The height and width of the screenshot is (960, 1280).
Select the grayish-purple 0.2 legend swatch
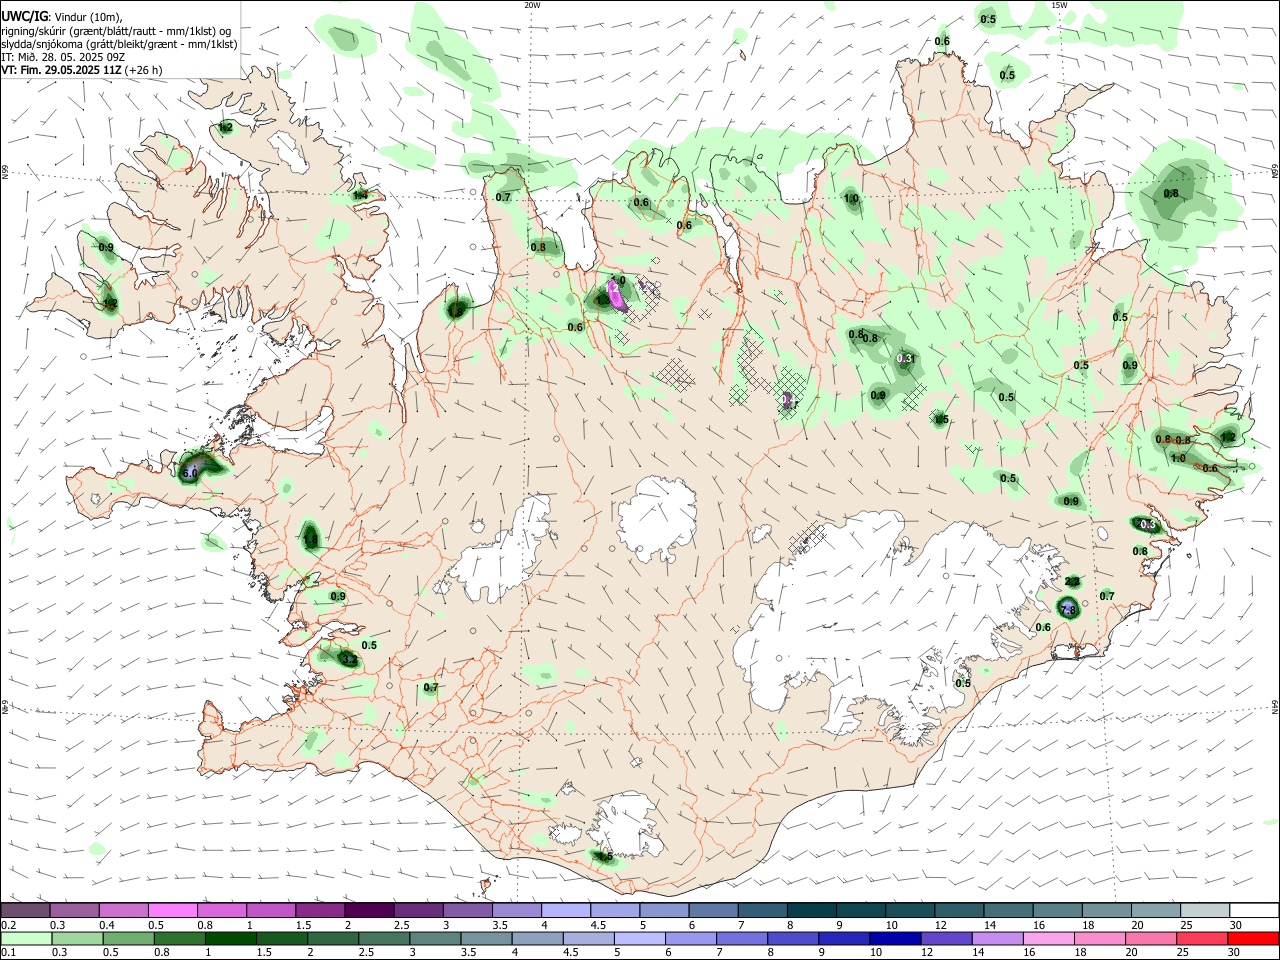point(26,910)
